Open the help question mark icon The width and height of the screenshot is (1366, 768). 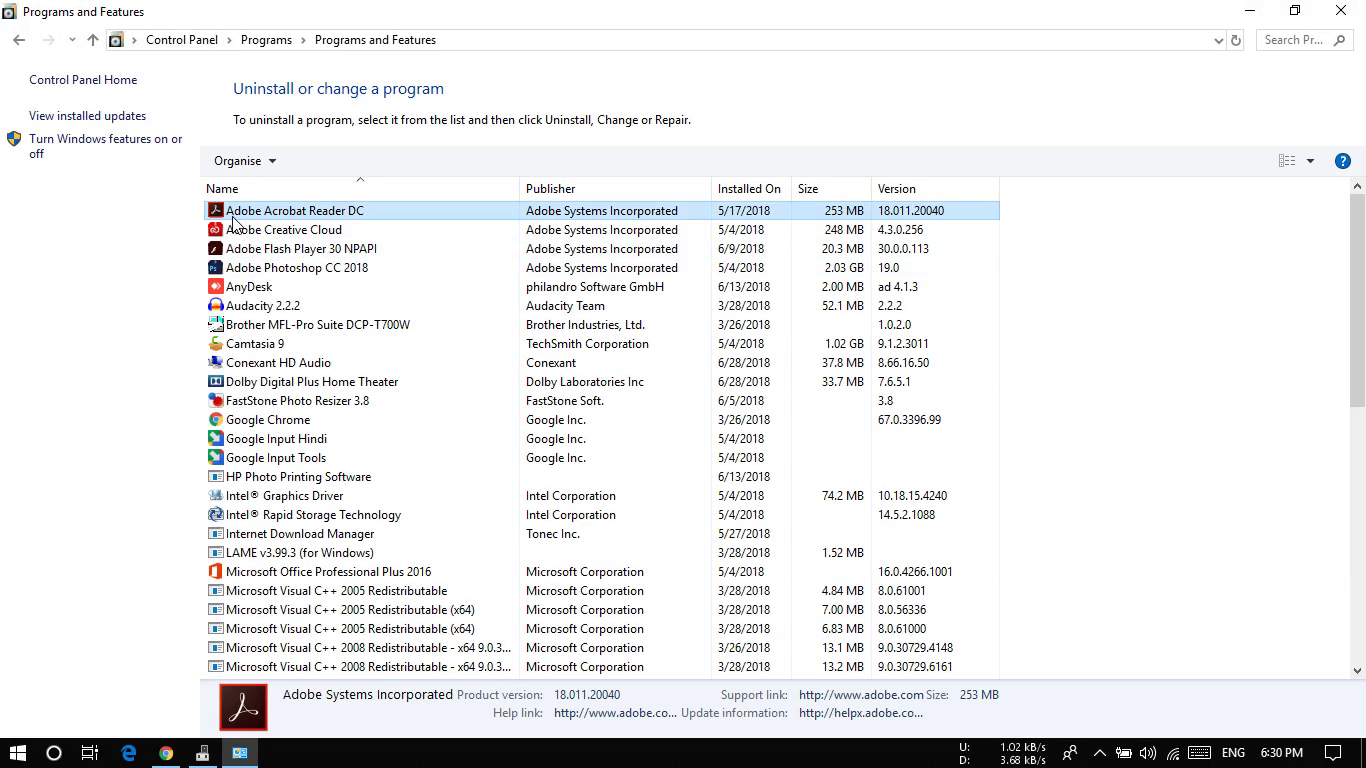pos(1343,161)
